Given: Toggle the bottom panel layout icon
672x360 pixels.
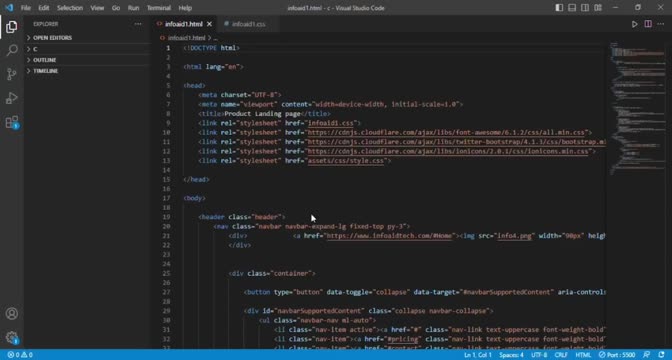Looking at the screenshot, I should click(572, 8).
